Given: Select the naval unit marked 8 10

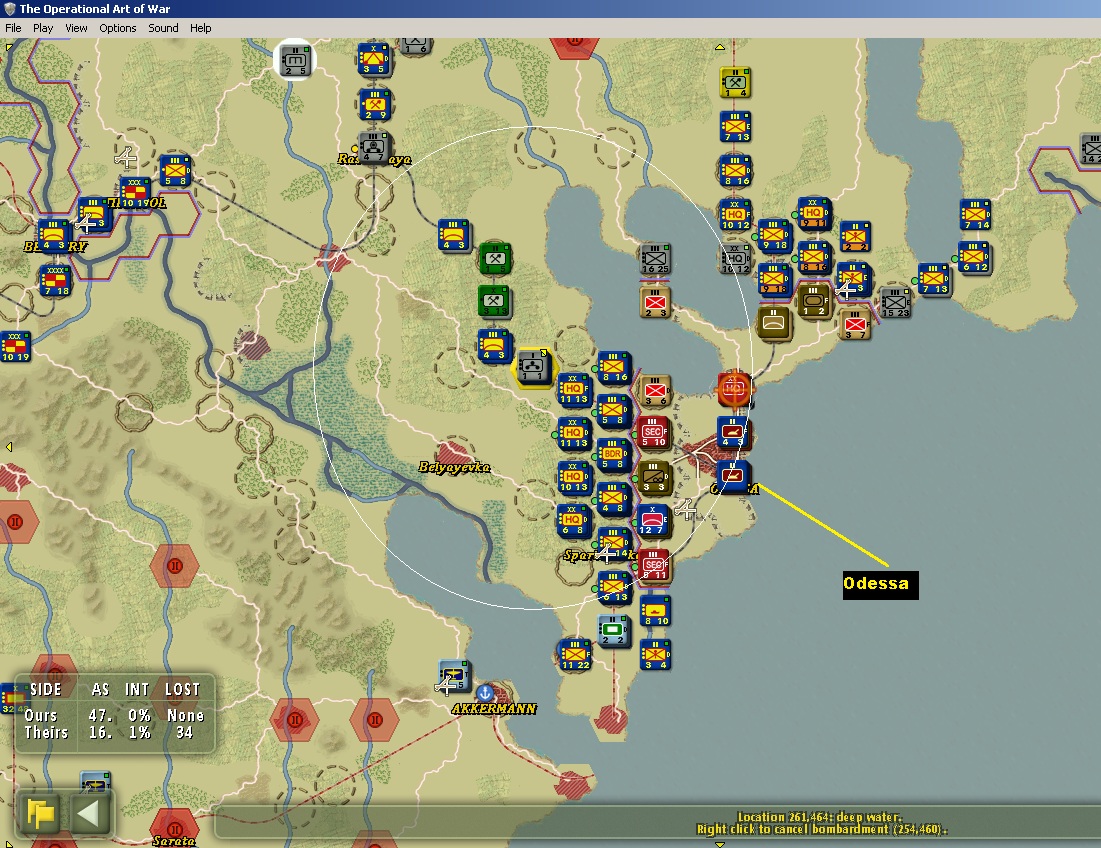Looking at the screenshot, I should (x=655, y=611).
